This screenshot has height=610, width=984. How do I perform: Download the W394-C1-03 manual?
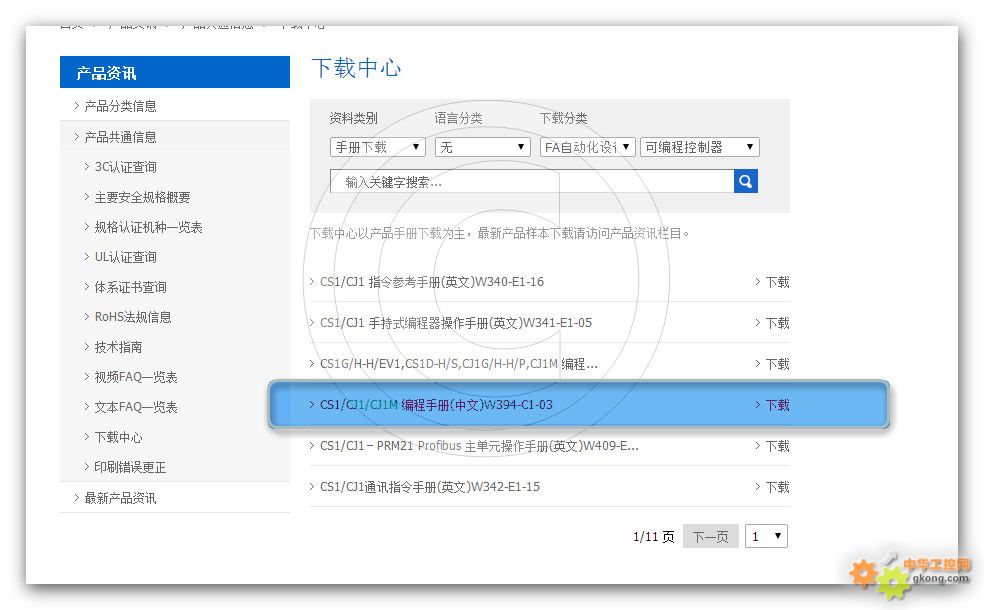[x=777, y=405]
